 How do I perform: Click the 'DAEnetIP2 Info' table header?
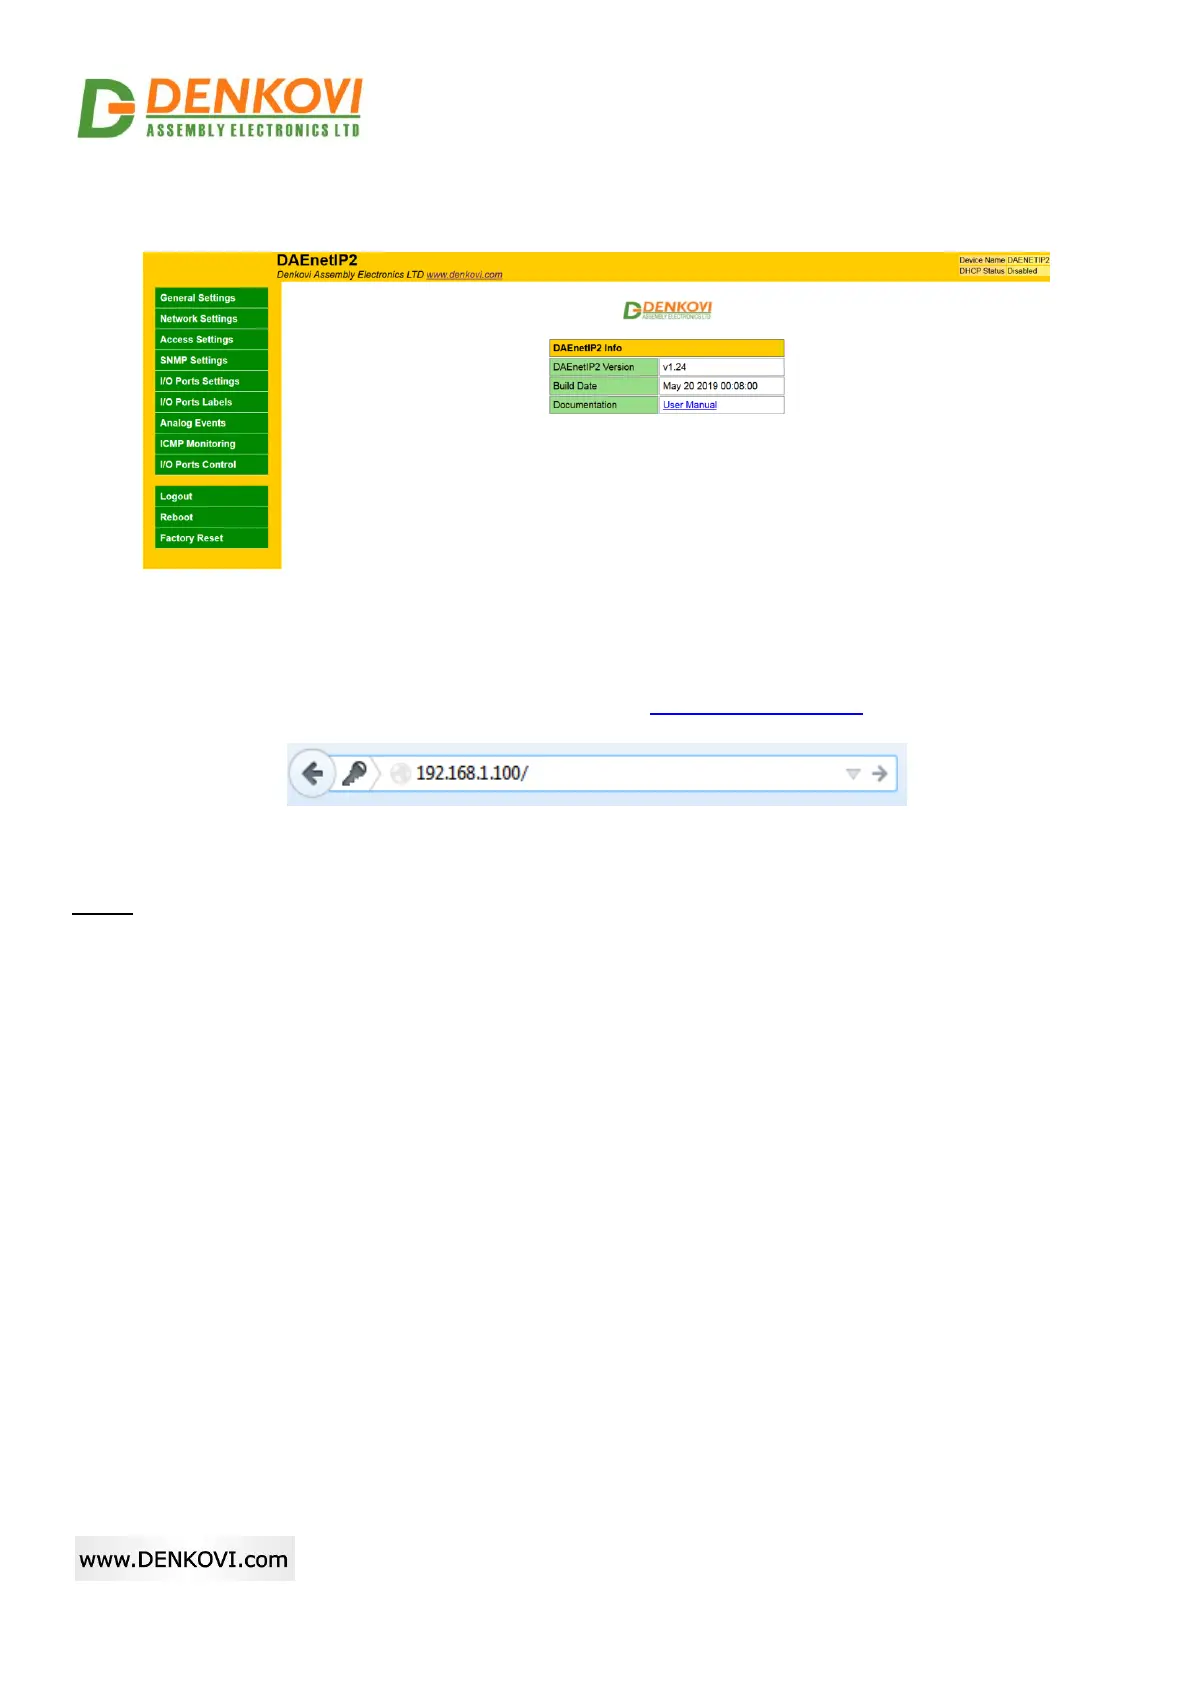click(x=666, y=348)
